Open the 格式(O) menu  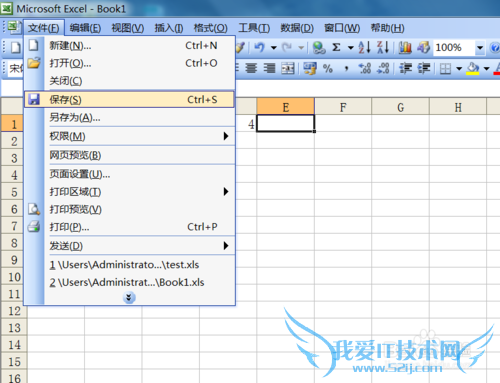click(x=211, y=28)
